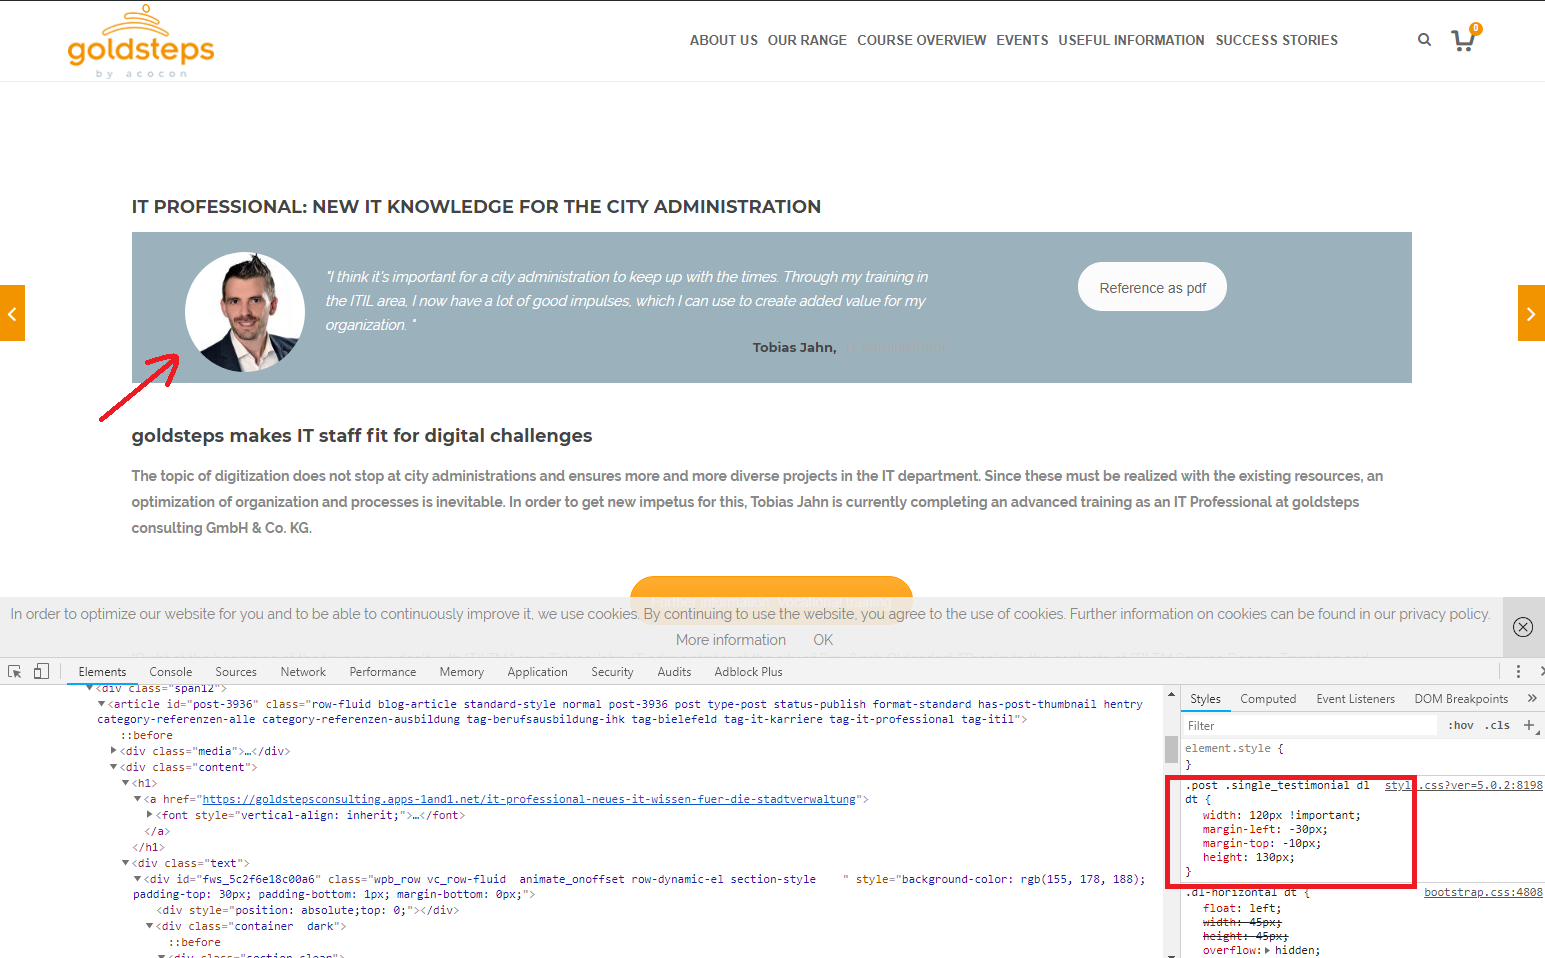This screenshot has height=958, width=1545.
Task: Open the IT Professional article heading
Action: [476, 207]
